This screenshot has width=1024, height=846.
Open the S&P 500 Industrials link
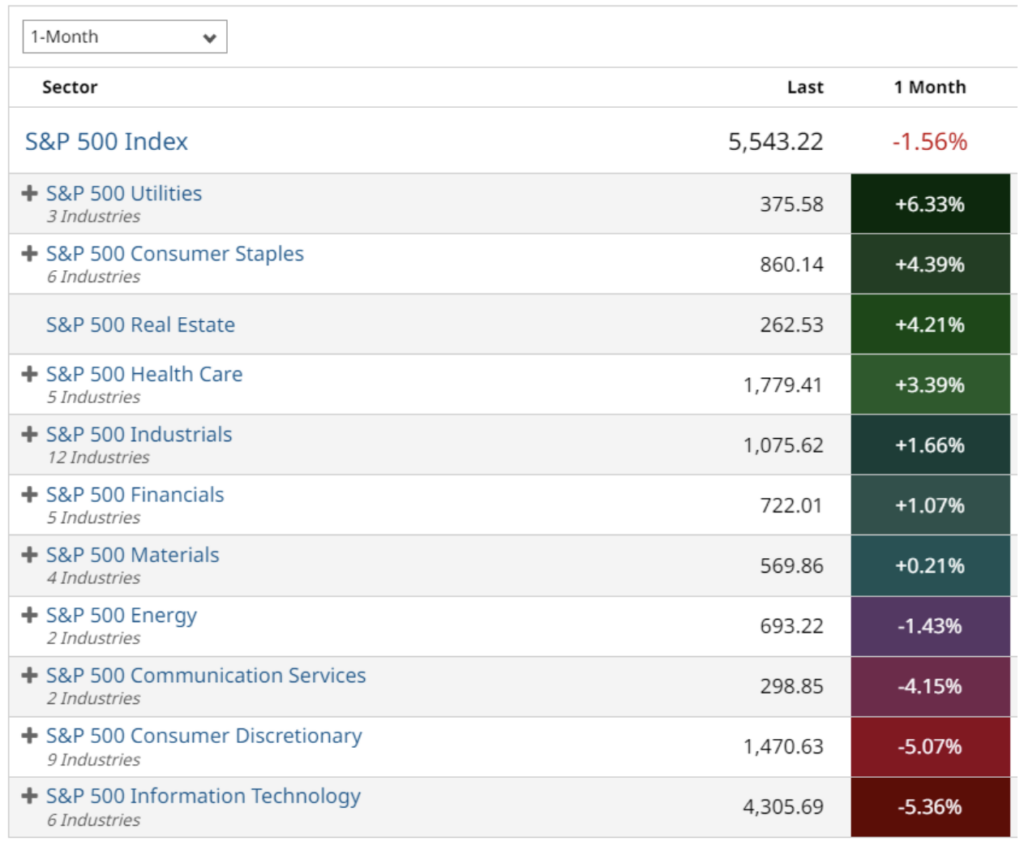[139, 434]
